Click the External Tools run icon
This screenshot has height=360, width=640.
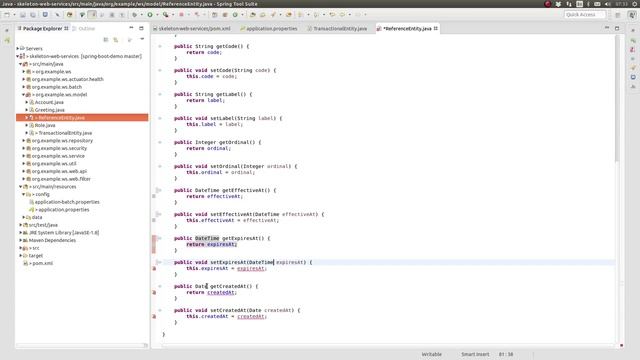click(x=166, y=15)
